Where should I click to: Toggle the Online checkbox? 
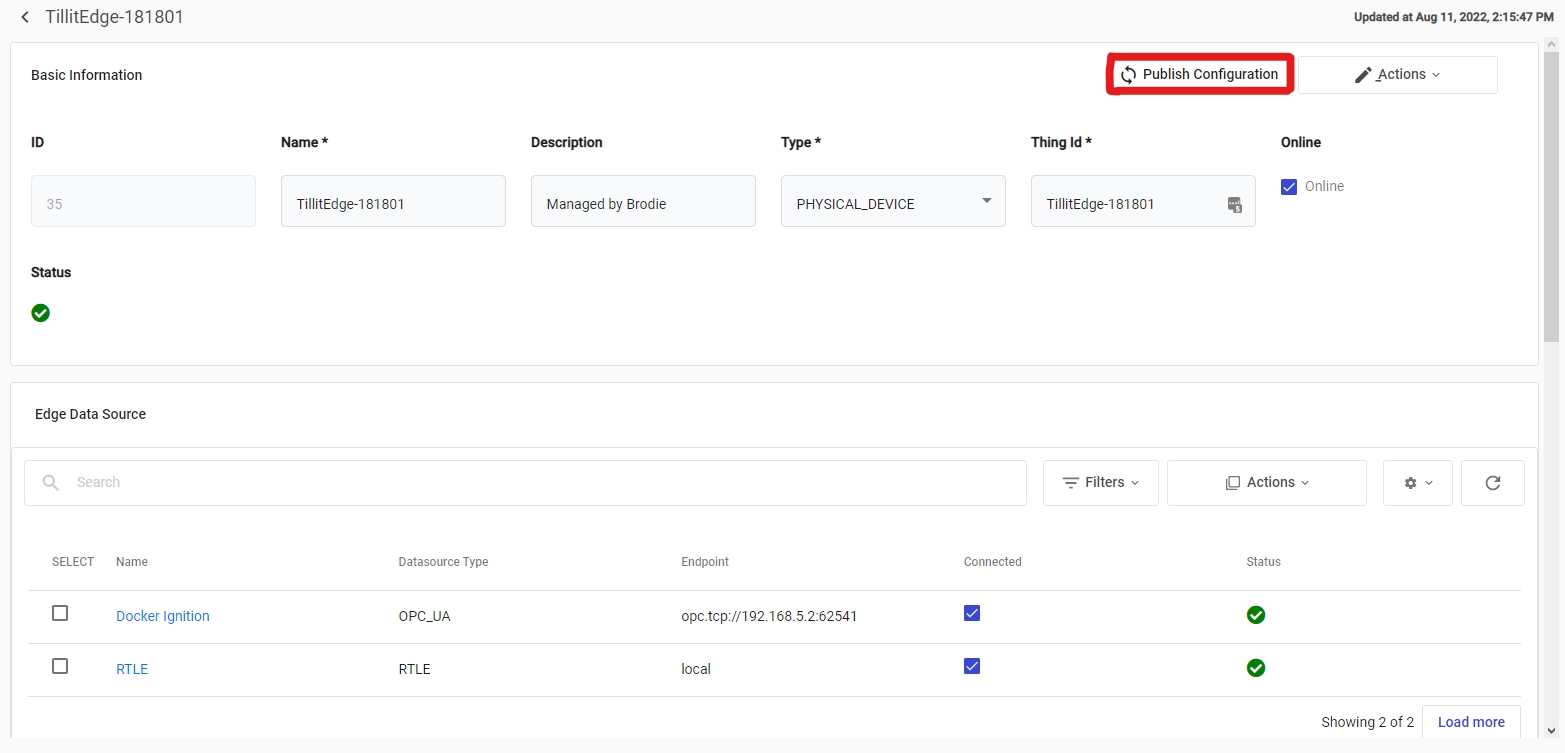[1289, 187]
